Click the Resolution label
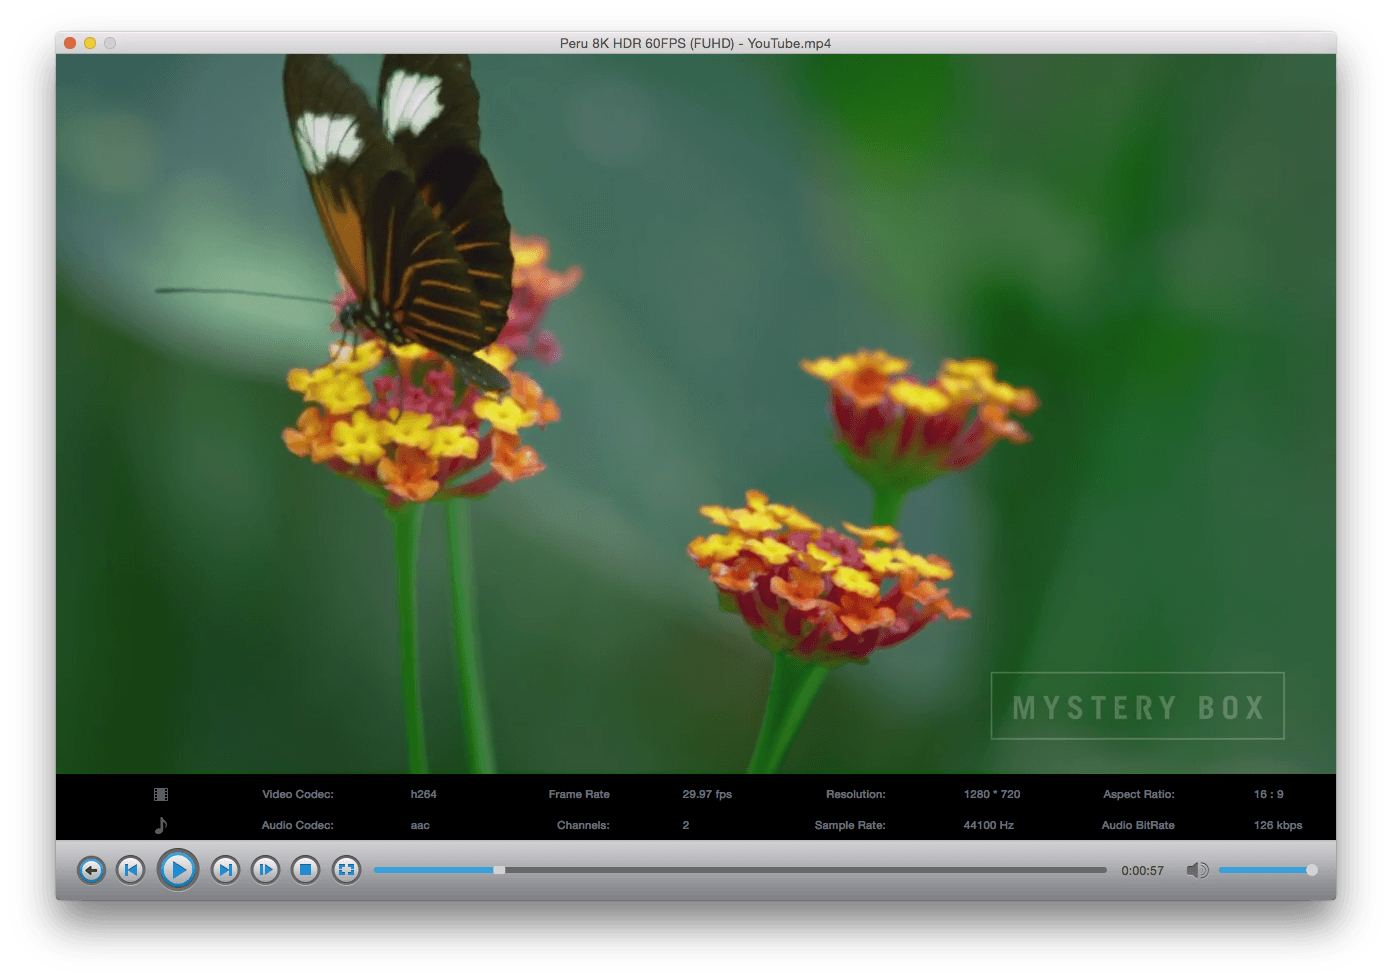This screenshot has width=1392, height=980. pyautogui.click(x=856, y=794)
